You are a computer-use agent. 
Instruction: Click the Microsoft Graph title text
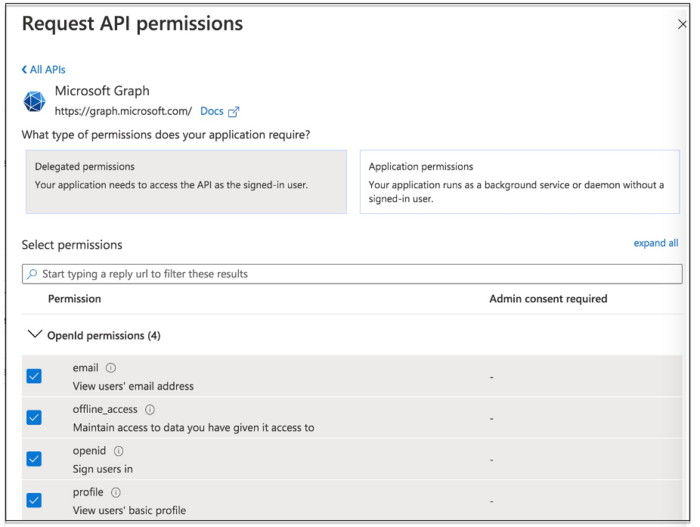pos(102,91)
